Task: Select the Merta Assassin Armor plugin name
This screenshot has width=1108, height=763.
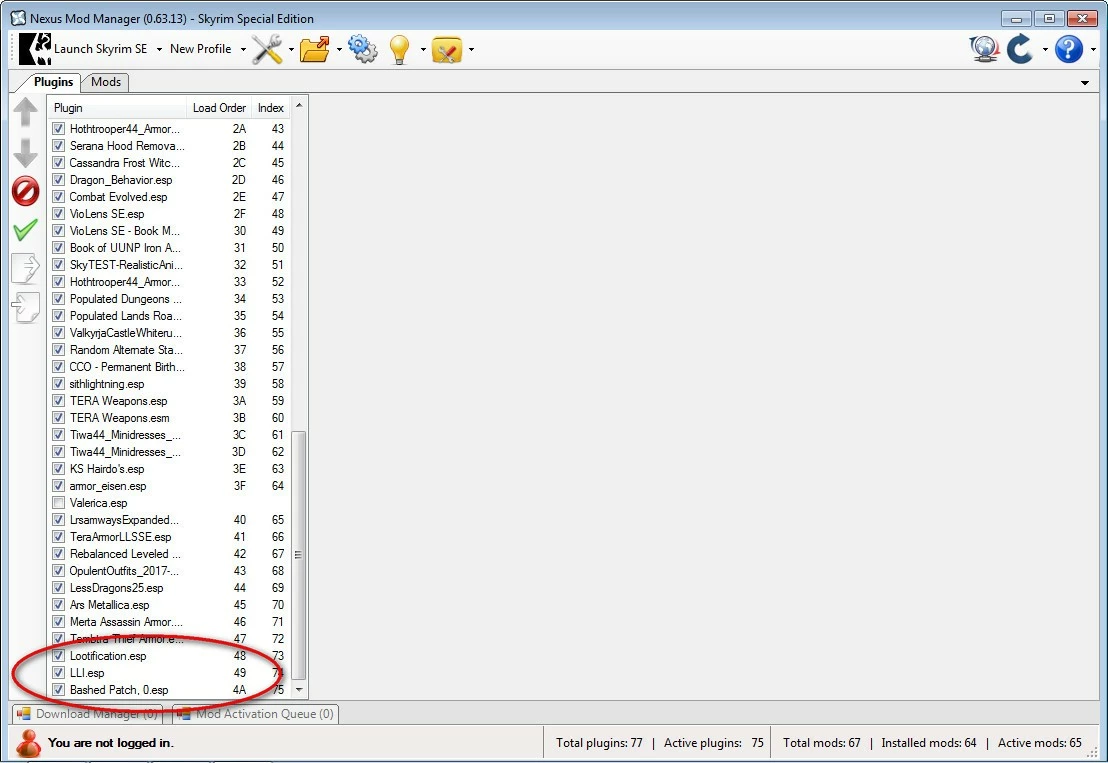Action: point(126,622)
